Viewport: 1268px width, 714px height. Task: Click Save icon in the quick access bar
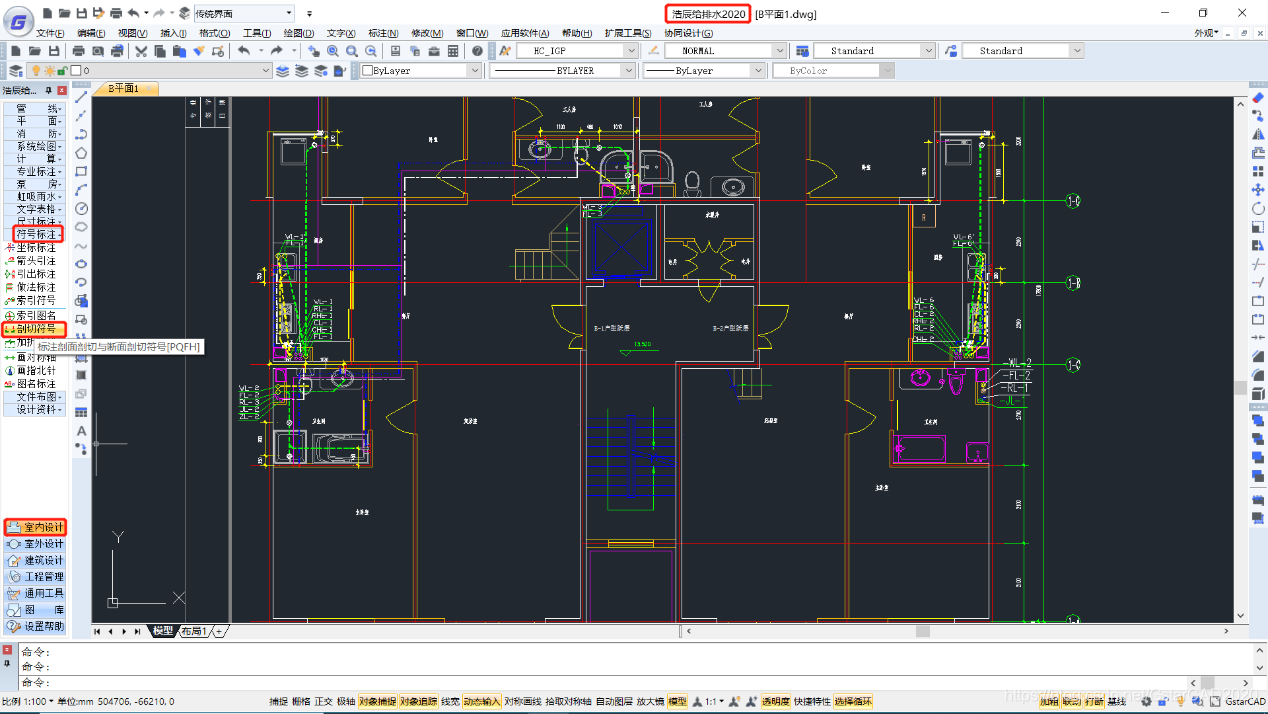pyautogui.click(x=81, y=13)
